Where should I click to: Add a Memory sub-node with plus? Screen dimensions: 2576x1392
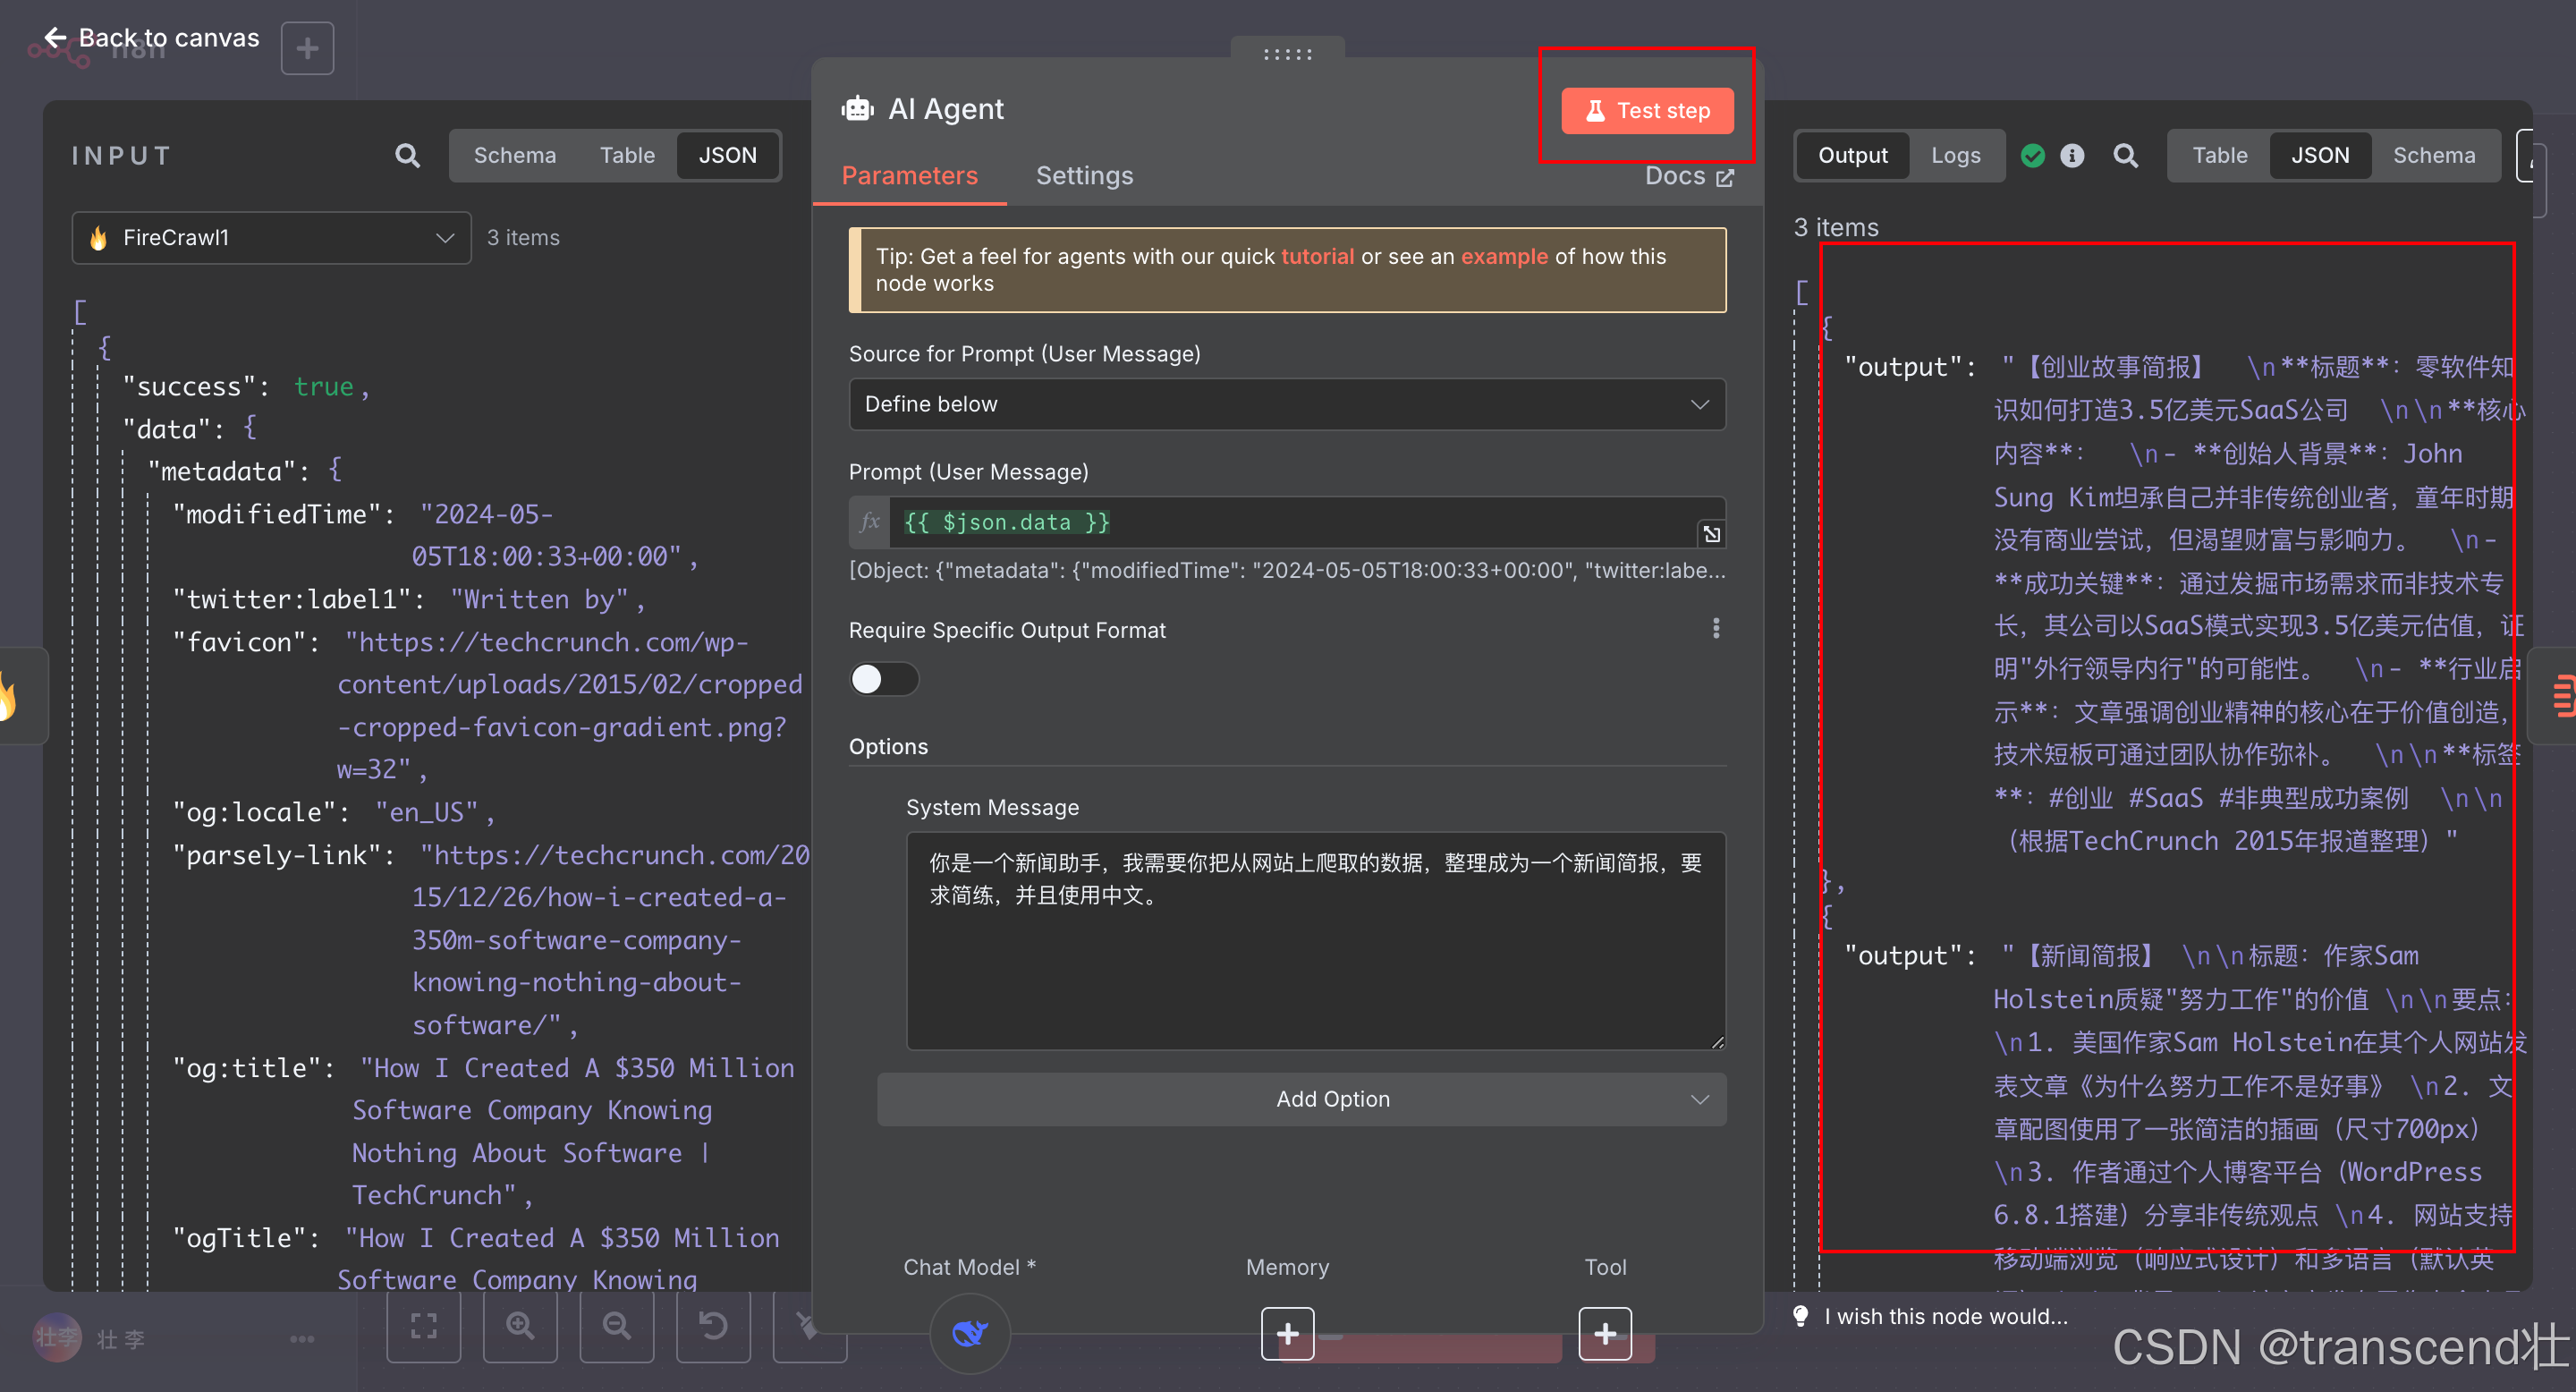coord(1287,1333)
